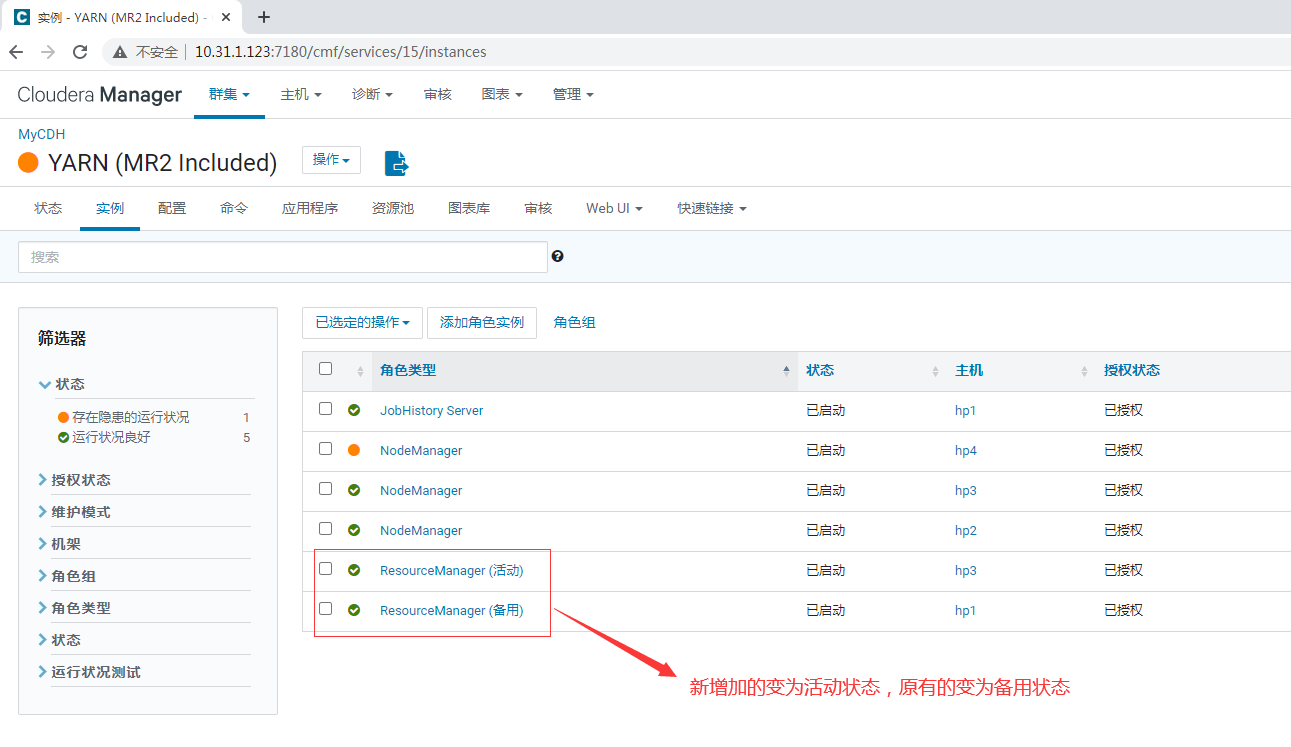Click the browser back arrow
Viewport: 1291px width, 747px height.
pyautogui.click(x=16, y=52)
